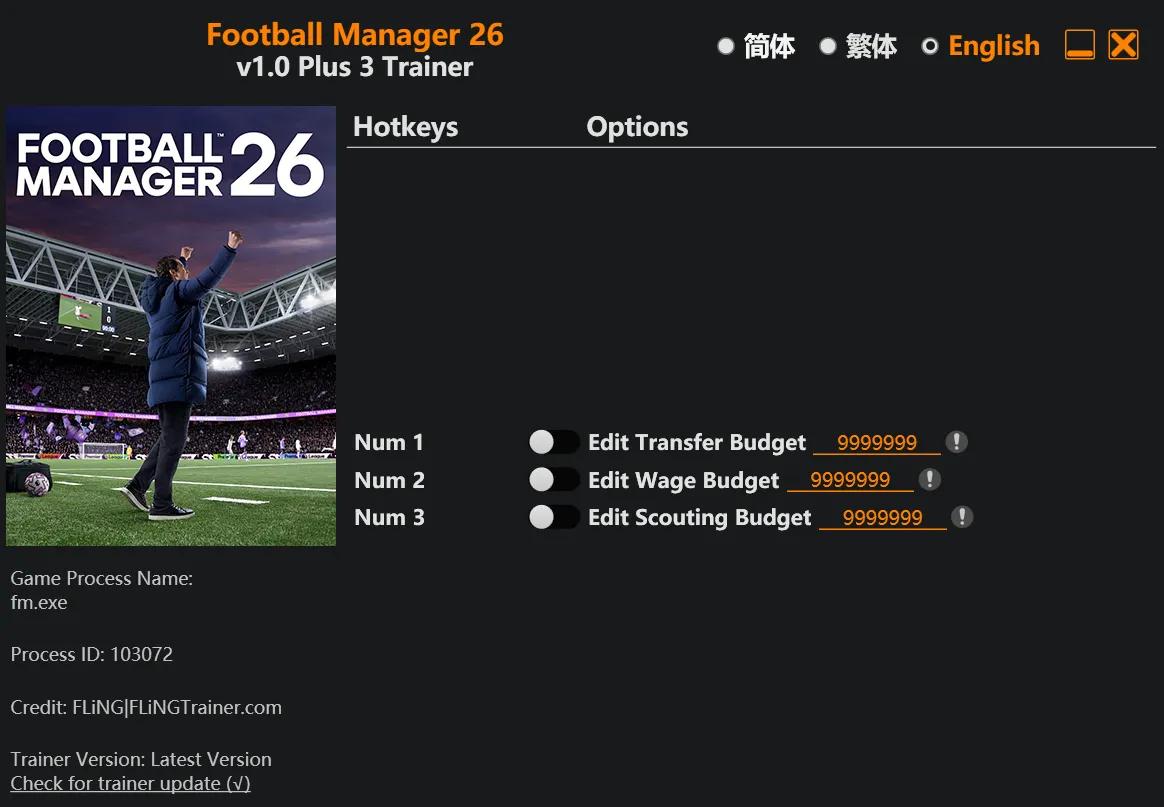
Task: Open the Check for trainer update link
Action: point(130,784)
